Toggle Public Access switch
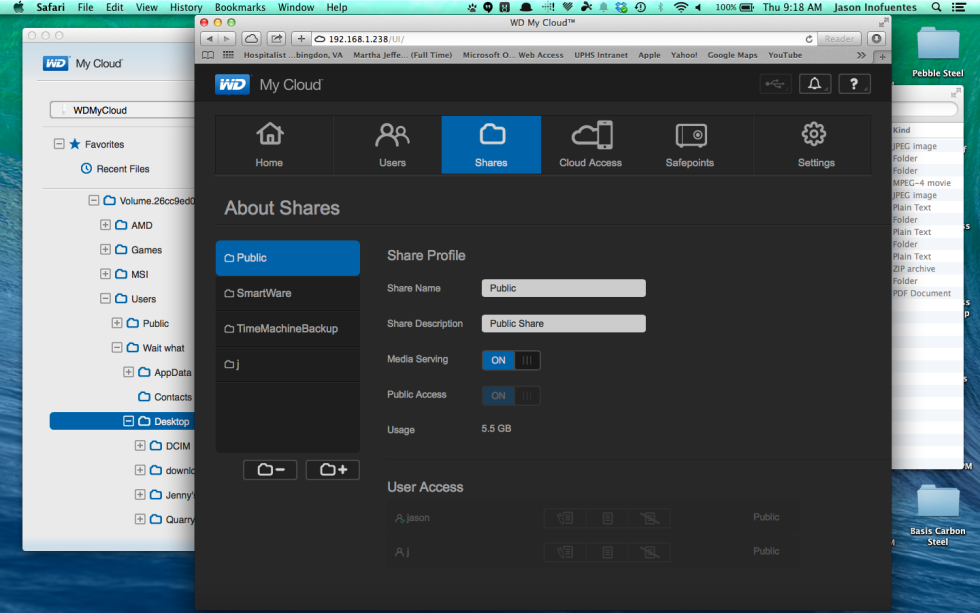 [x=511, y=395]
